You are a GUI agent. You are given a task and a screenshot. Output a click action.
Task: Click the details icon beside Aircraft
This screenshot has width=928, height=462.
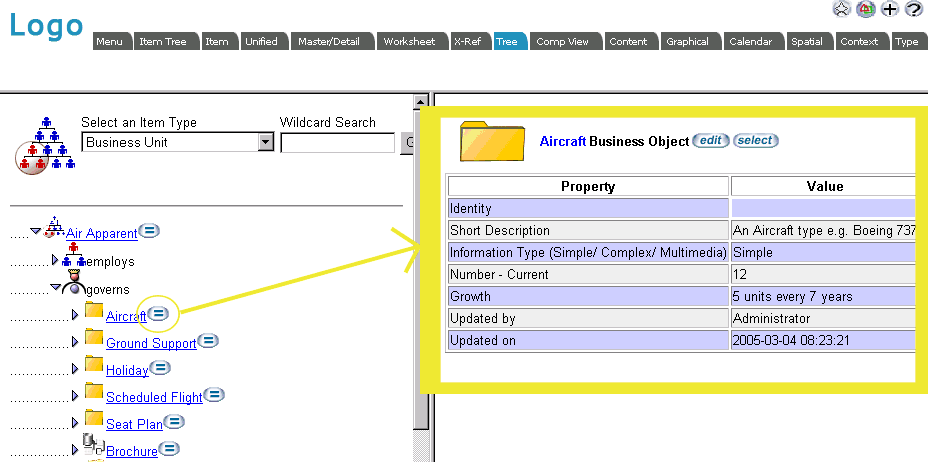pyautogui.click(x=159, y=314)
